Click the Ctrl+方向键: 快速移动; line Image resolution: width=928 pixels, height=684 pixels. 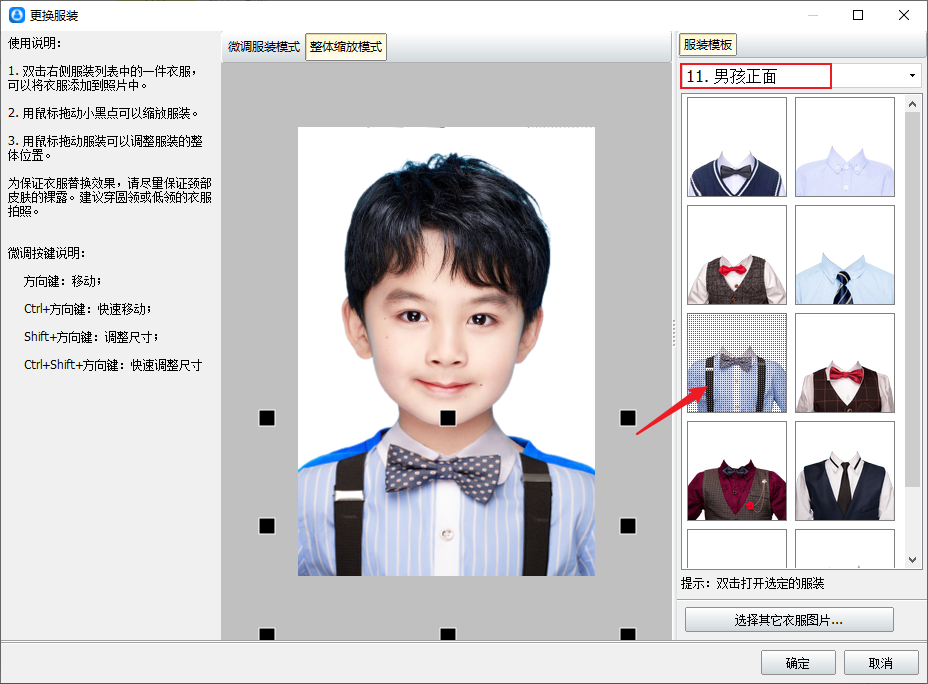(x=88, y=309)
